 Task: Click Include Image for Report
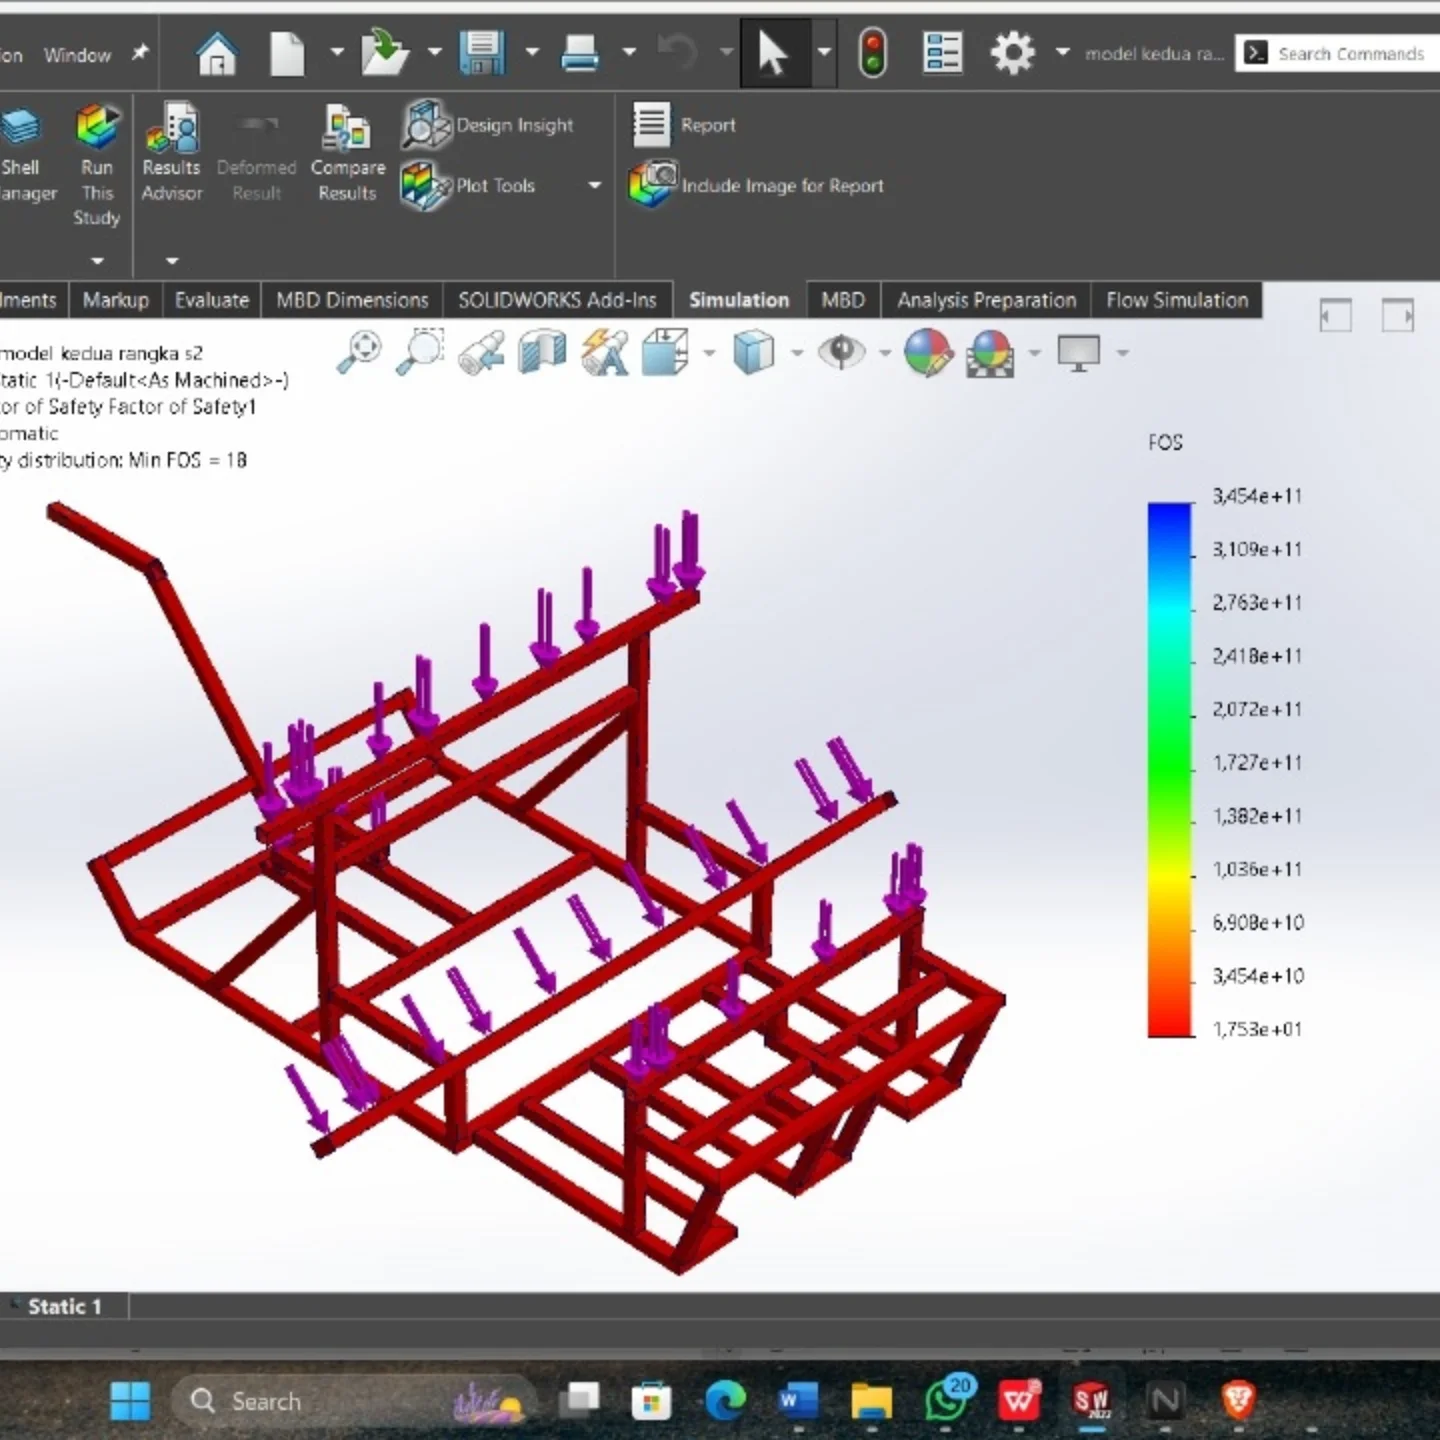[757, 185]
